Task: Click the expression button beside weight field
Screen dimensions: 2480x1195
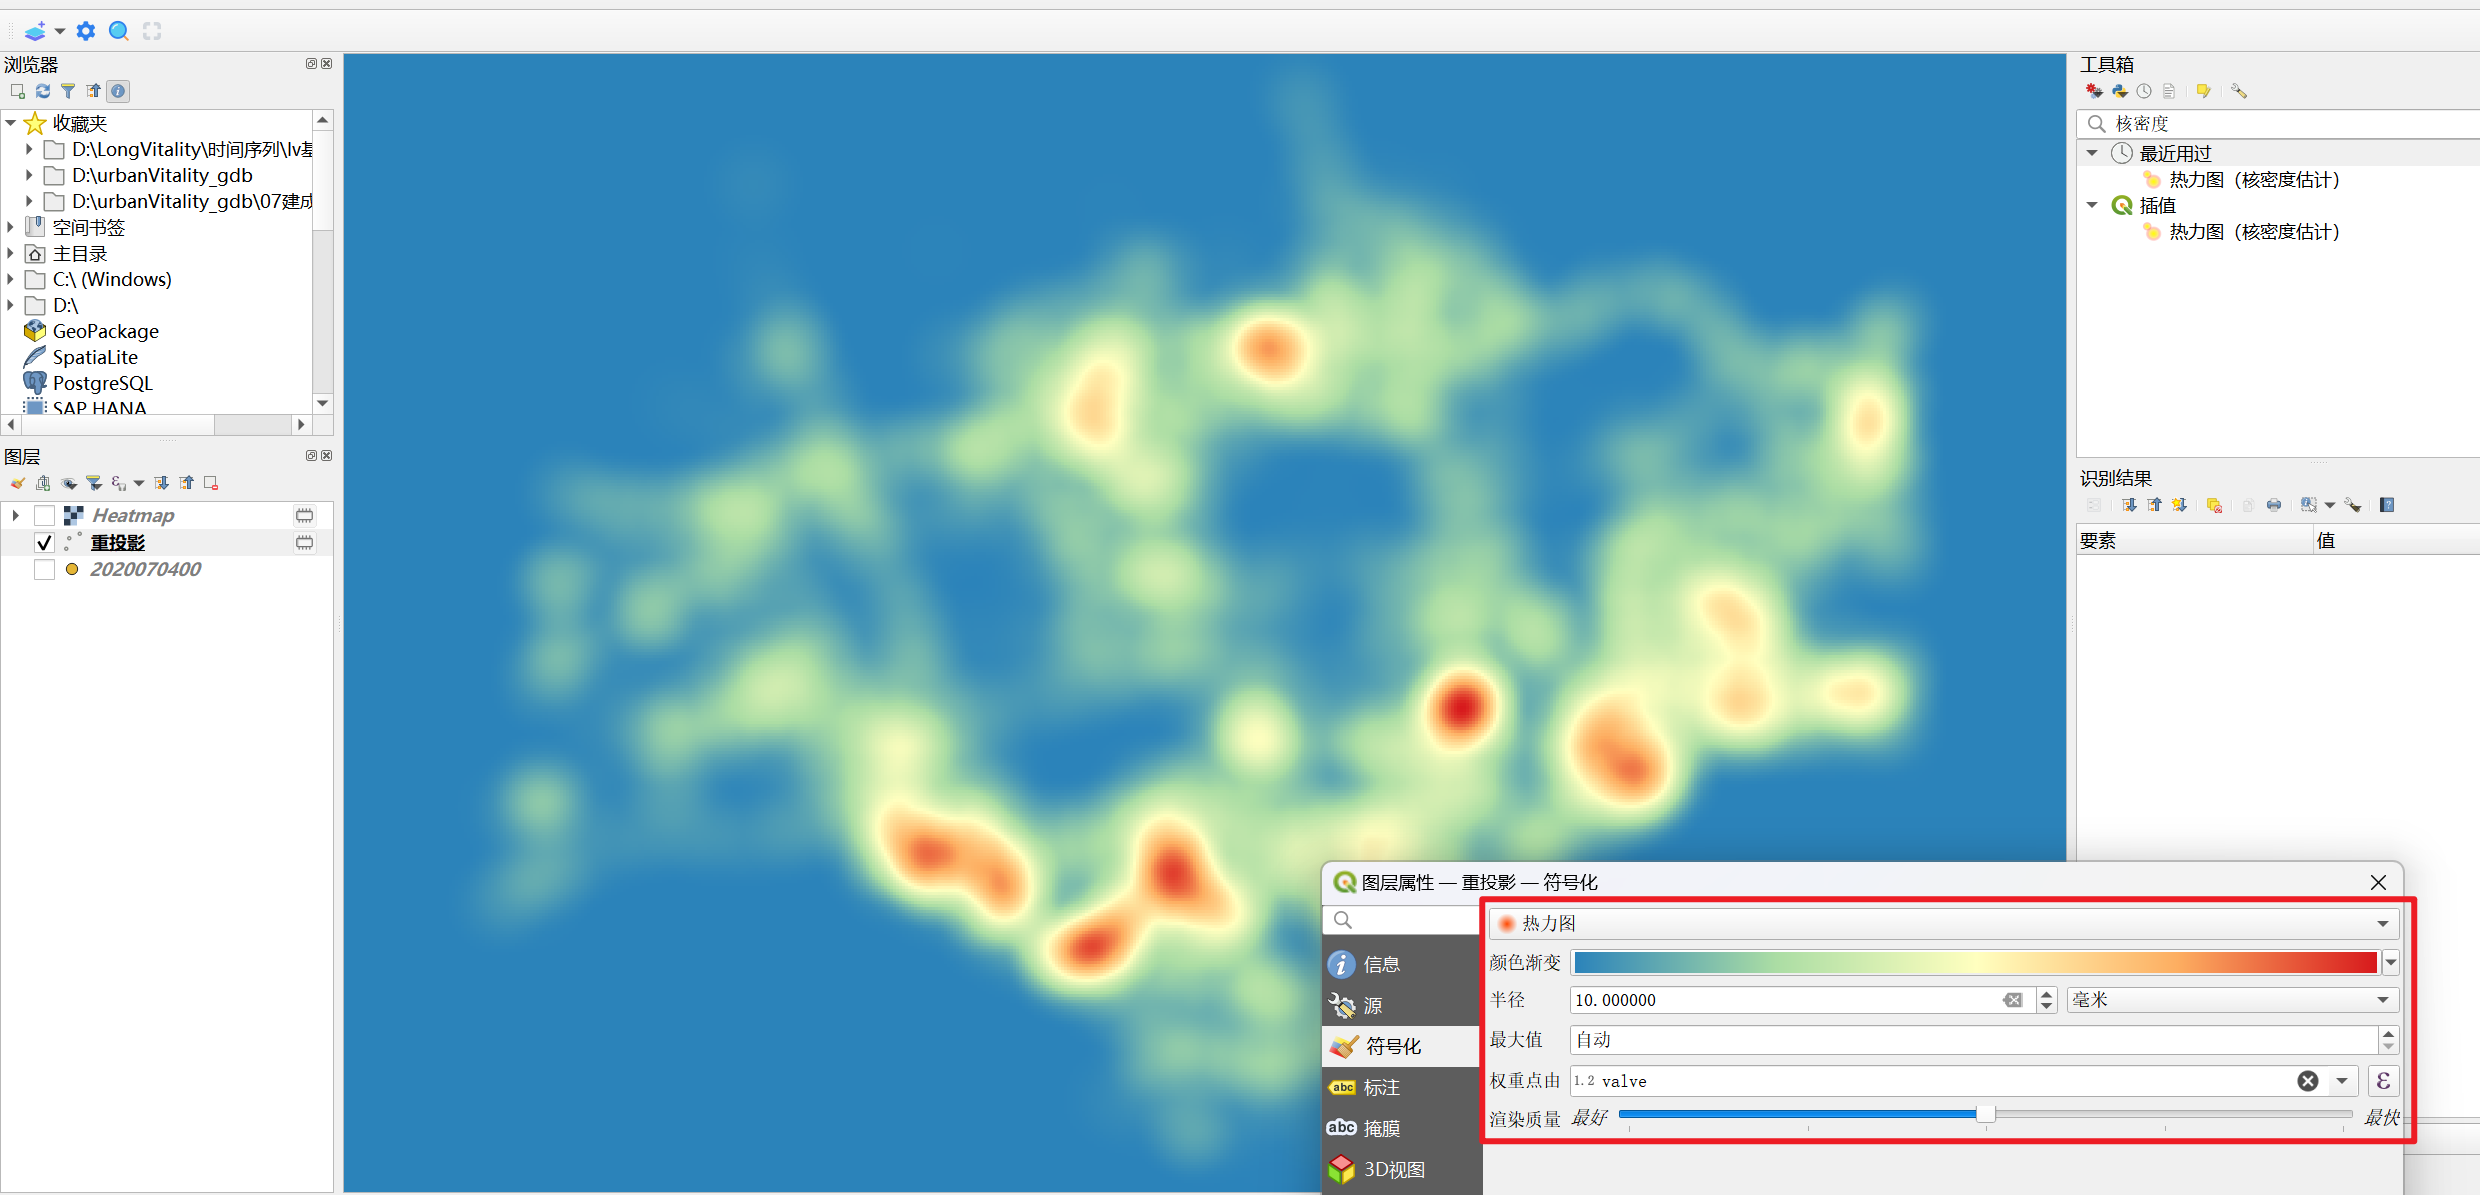Action: pos(2383,1081)
